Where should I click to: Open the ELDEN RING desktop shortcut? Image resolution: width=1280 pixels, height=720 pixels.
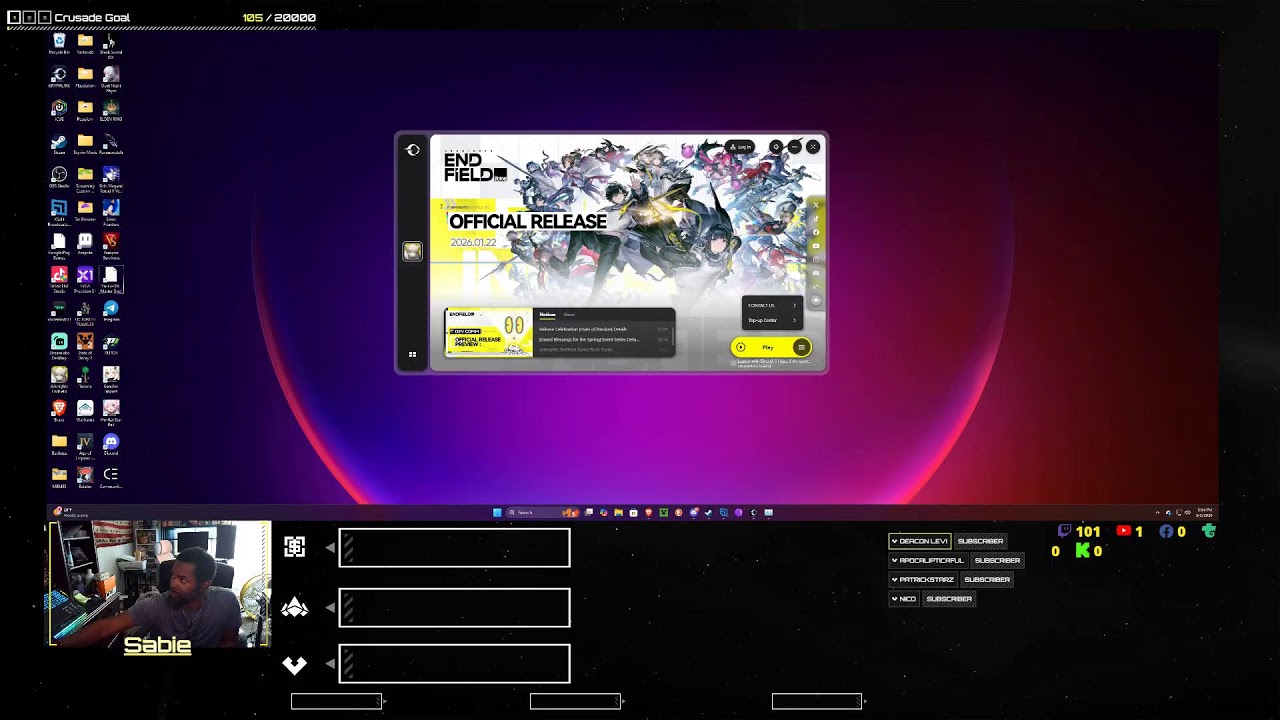coord(111,111)
